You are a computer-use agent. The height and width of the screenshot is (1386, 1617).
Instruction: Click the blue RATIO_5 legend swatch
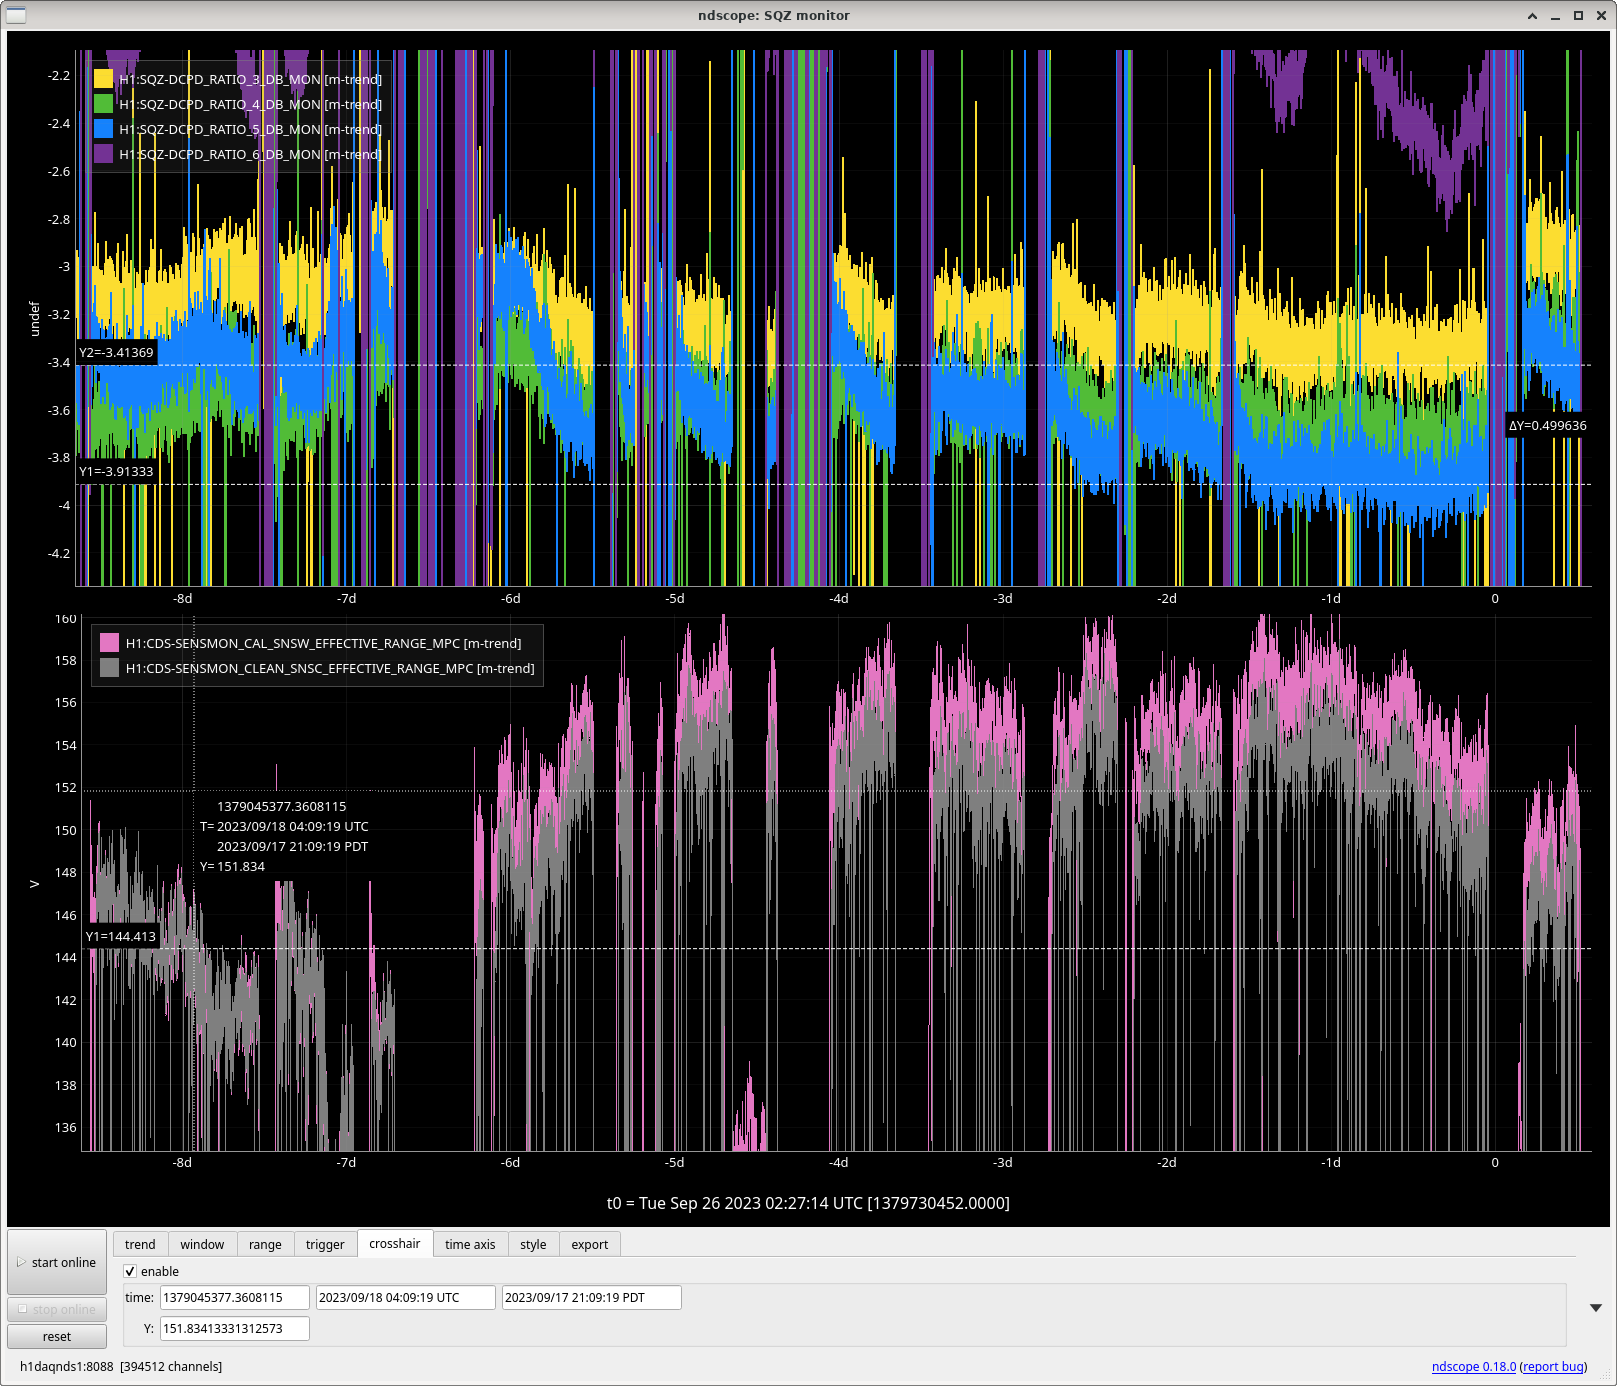[x=103, y=129]
